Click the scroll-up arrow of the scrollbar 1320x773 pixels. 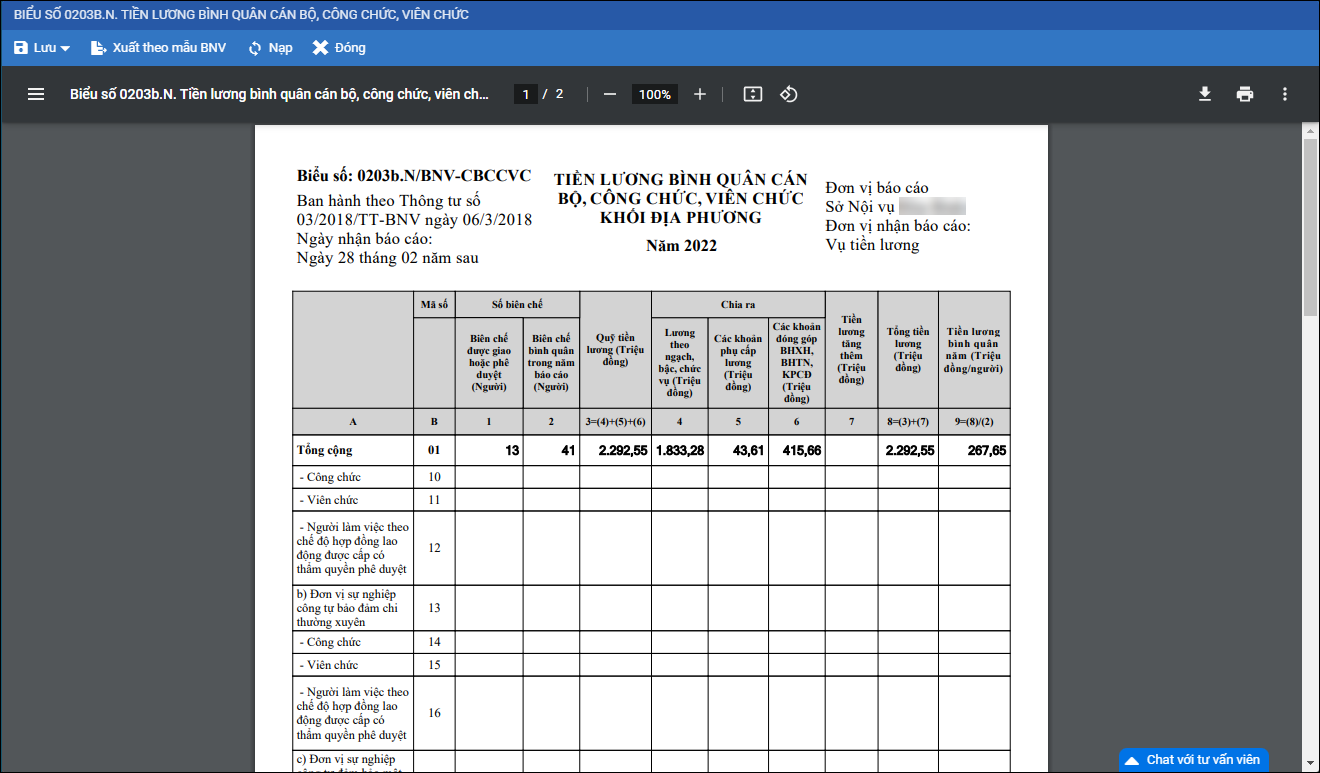click(1310, 131)
